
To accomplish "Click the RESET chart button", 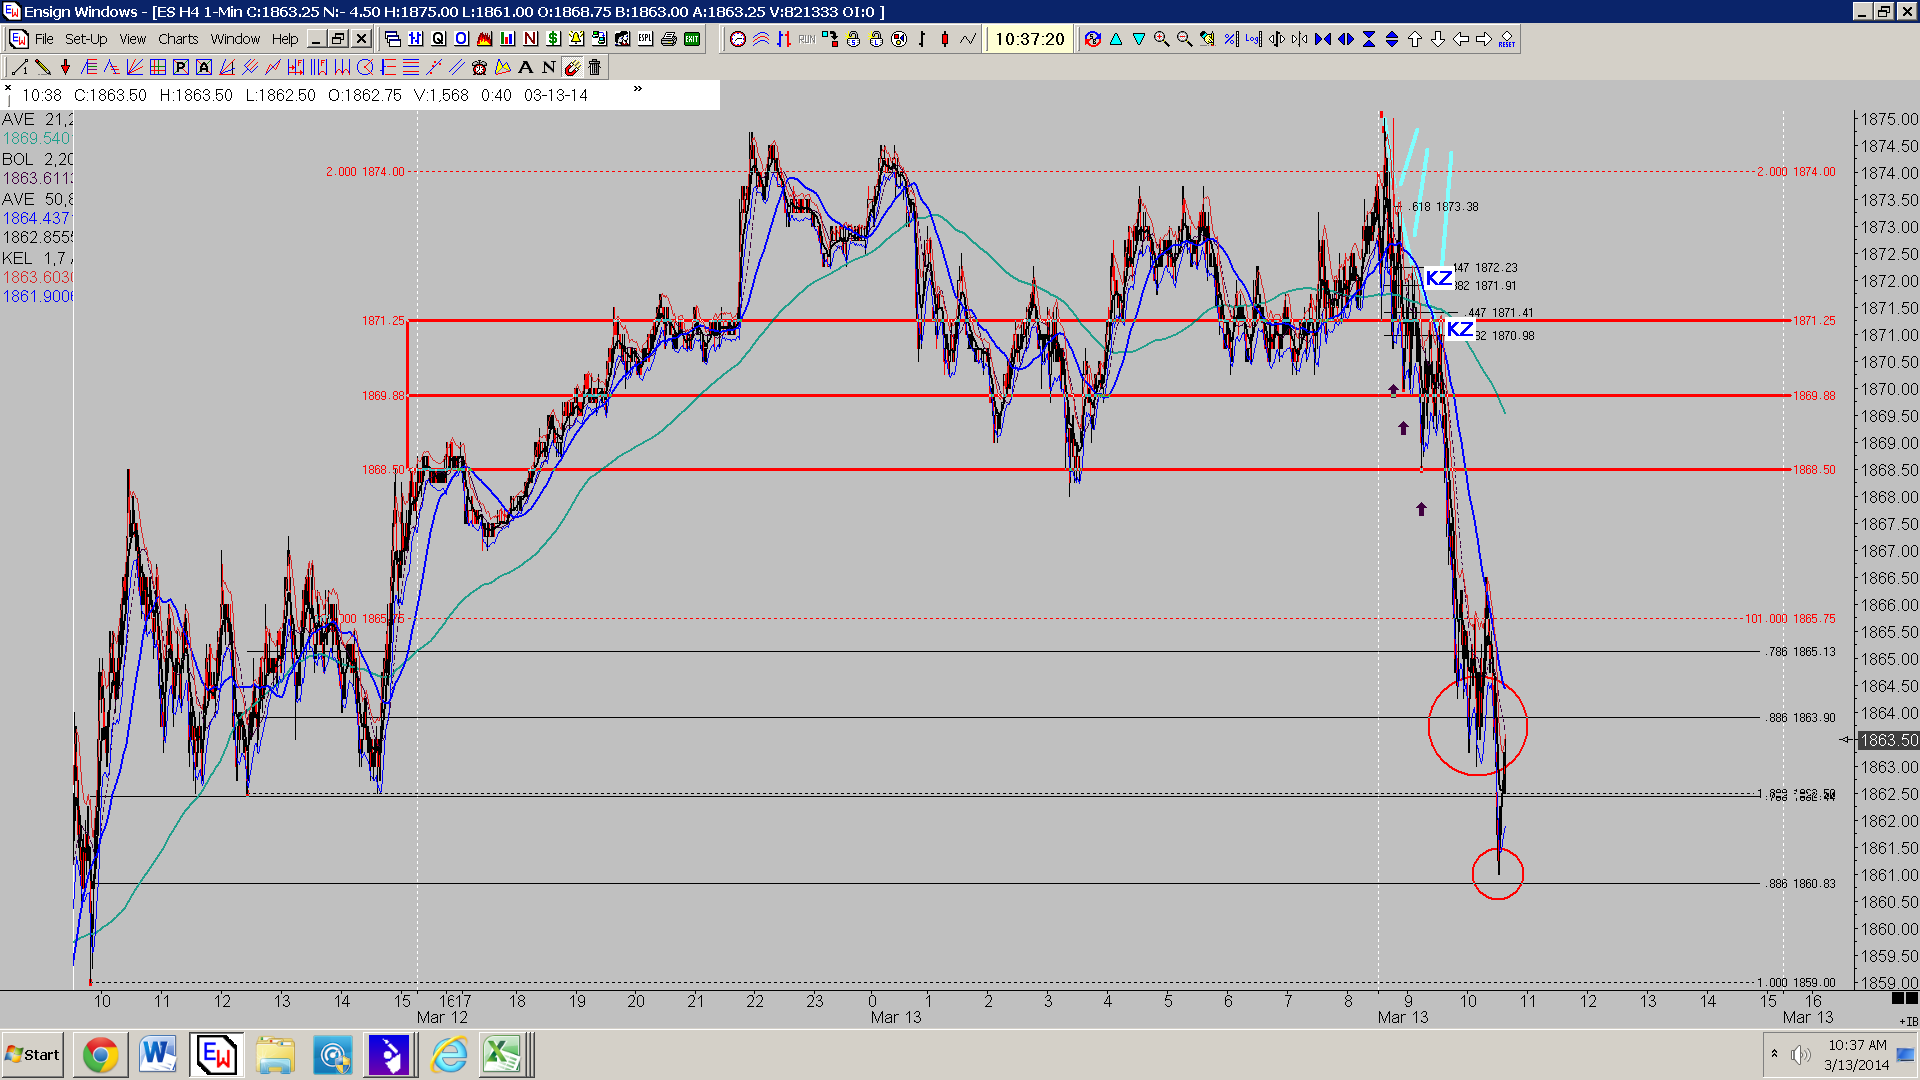I will [1506, 39].
